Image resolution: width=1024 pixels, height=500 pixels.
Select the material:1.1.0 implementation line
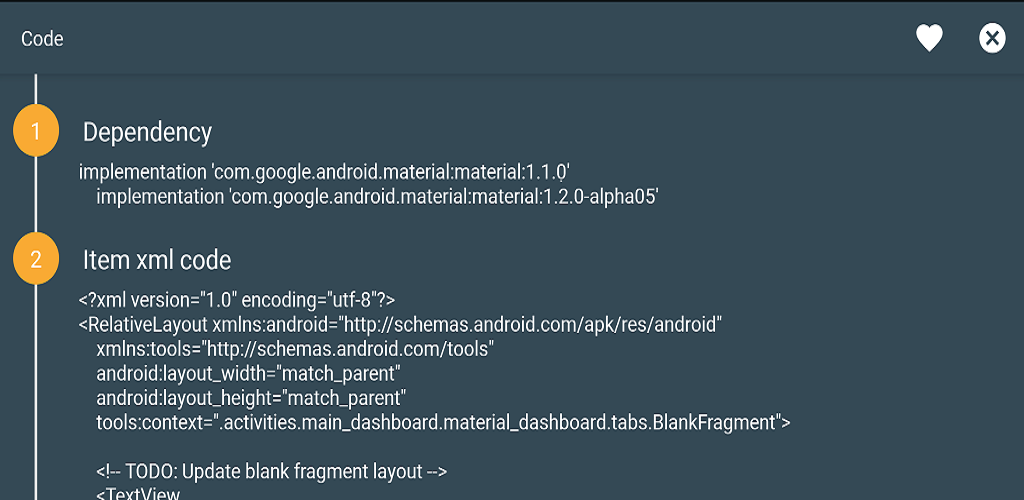(325, 172)
